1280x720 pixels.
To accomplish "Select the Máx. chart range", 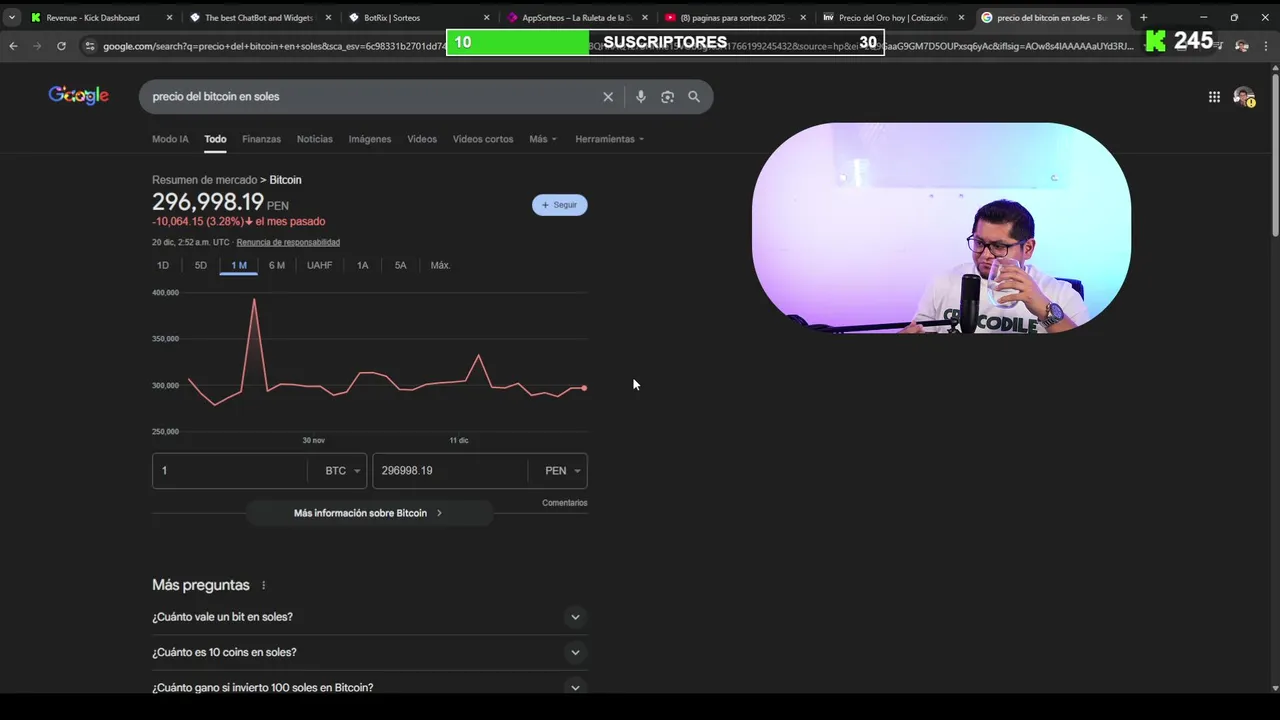I will (x=440, y=265).
